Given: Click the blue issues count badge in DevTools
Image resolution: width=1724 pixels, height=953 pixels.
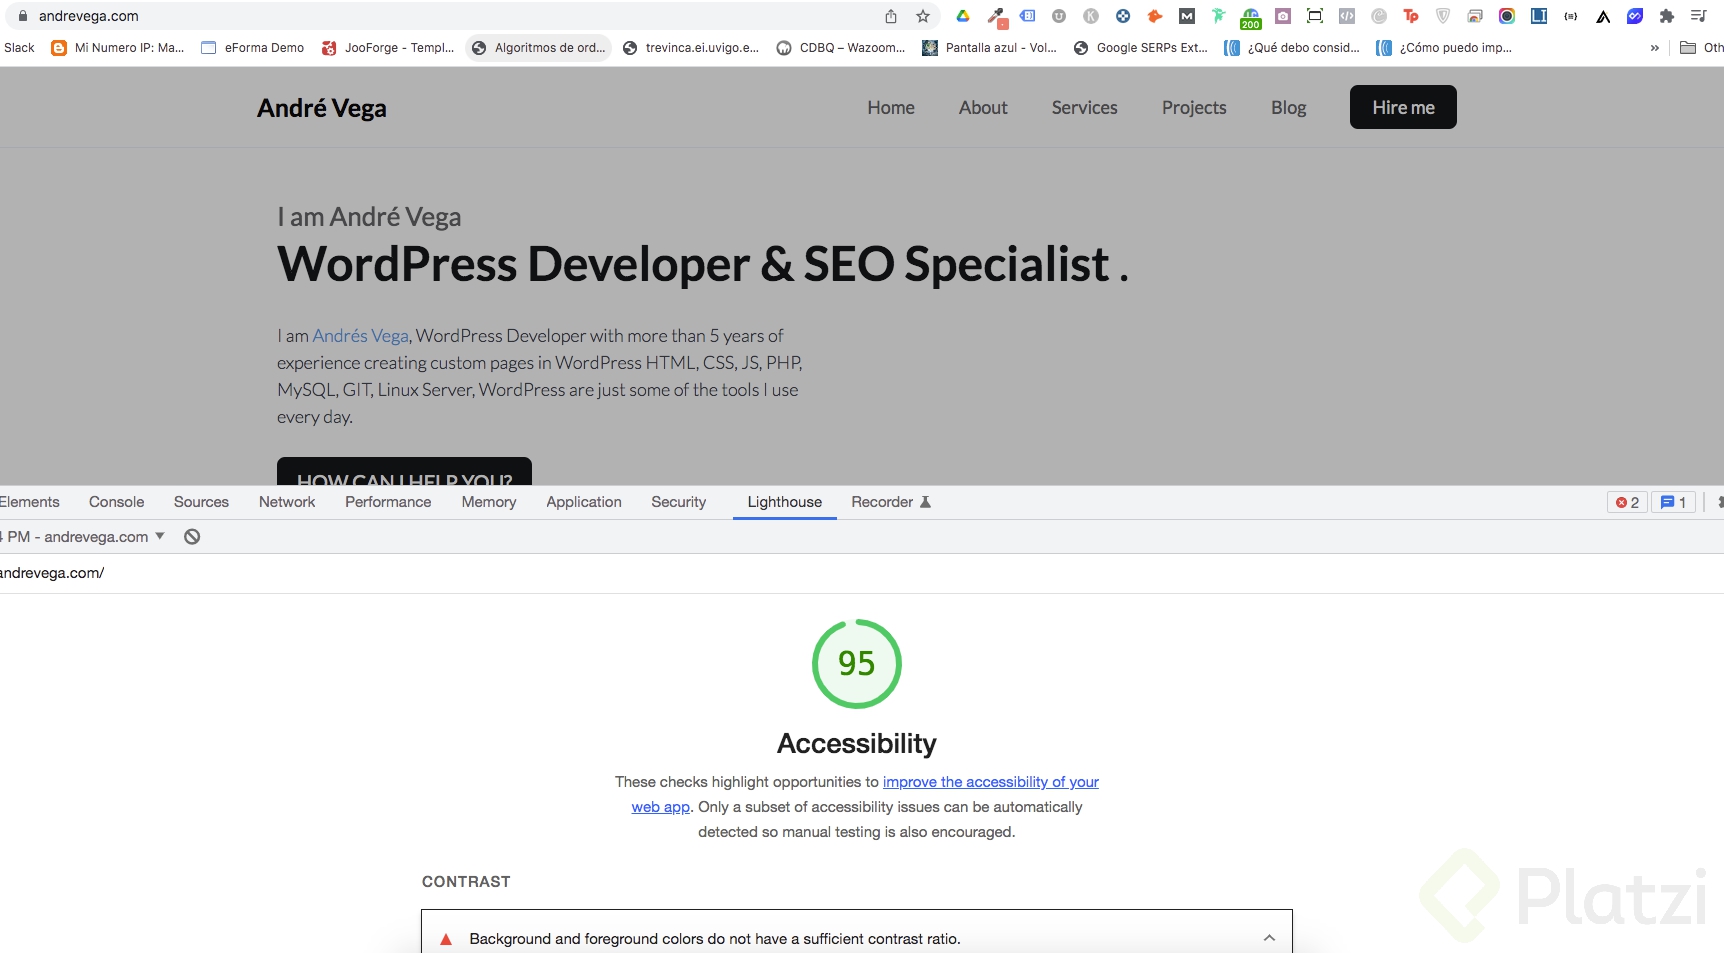Looking at the screenshot, I should click(x=1673, y=502).
